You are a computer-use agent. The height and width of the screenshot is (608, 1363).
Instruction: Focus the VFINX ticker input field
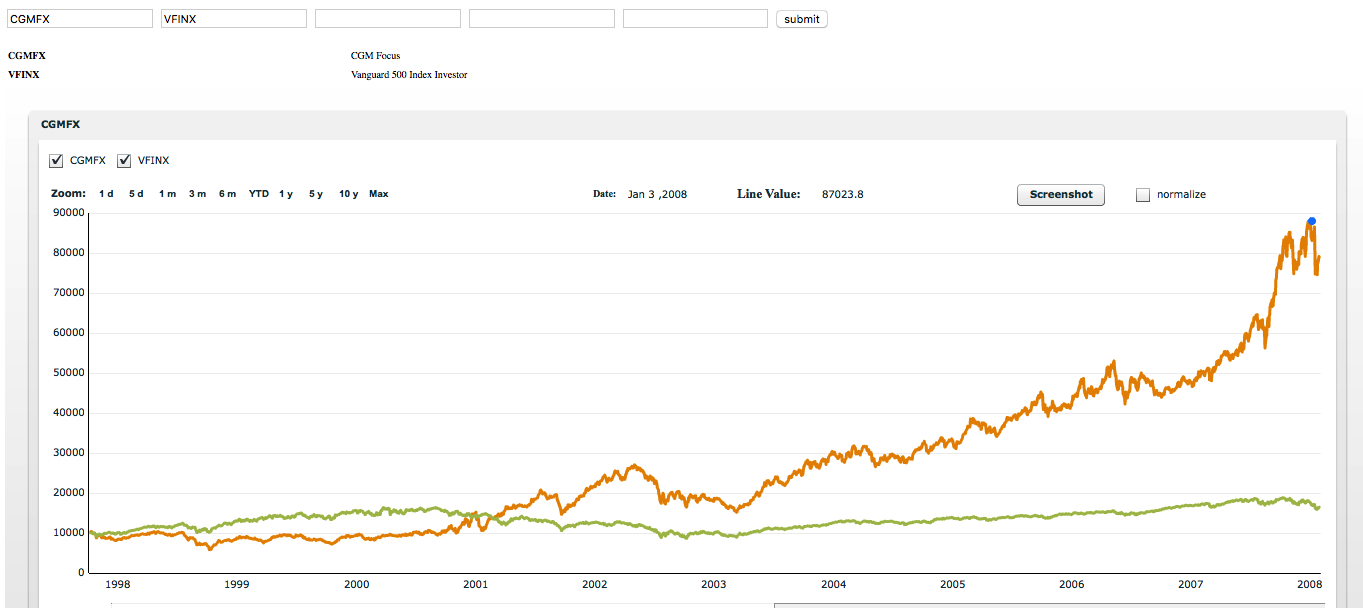pos(234,19)
